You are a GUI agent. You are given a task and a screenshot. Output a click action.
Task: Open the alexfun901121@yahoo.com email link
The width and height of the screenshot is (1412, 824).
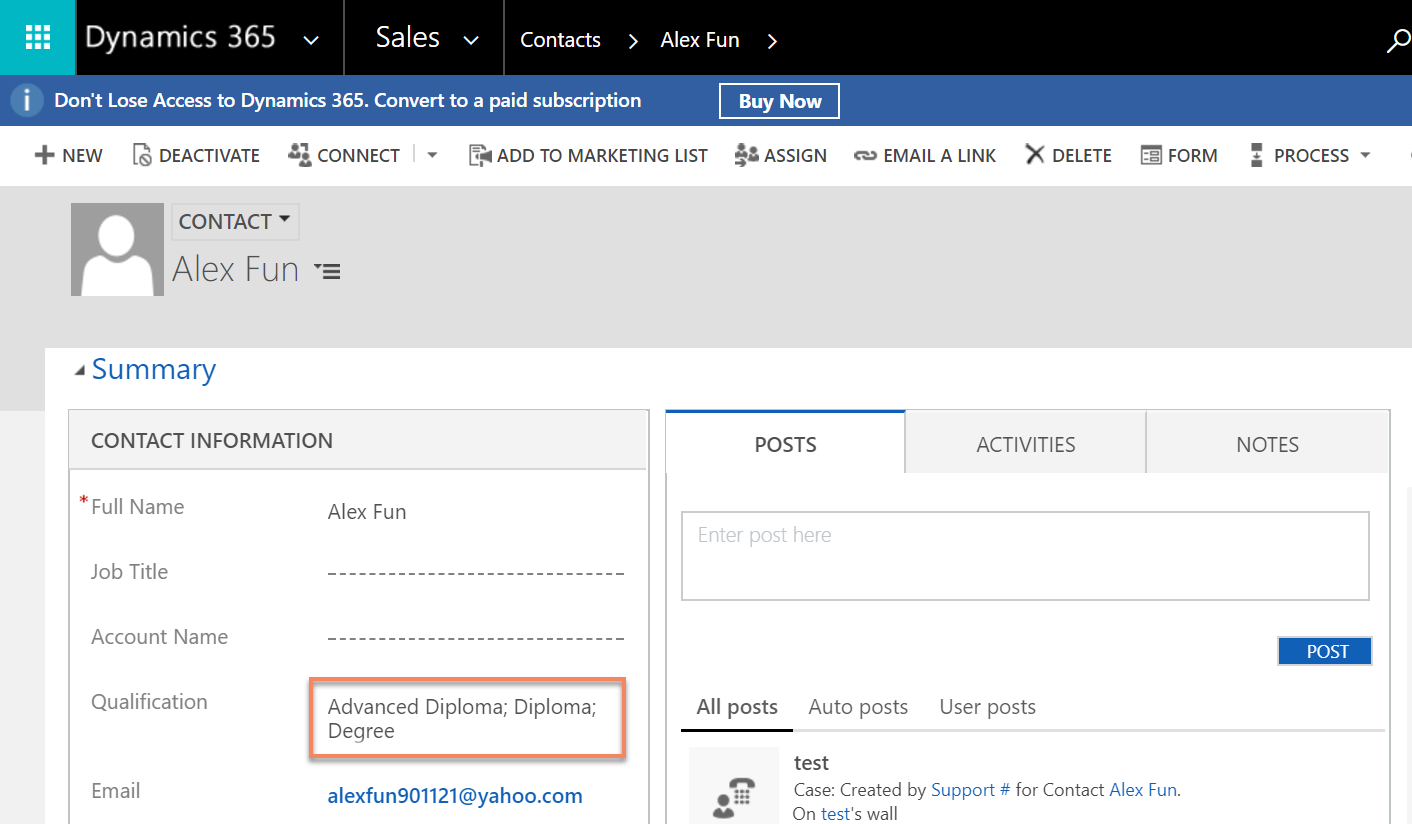tap(455, 795)
